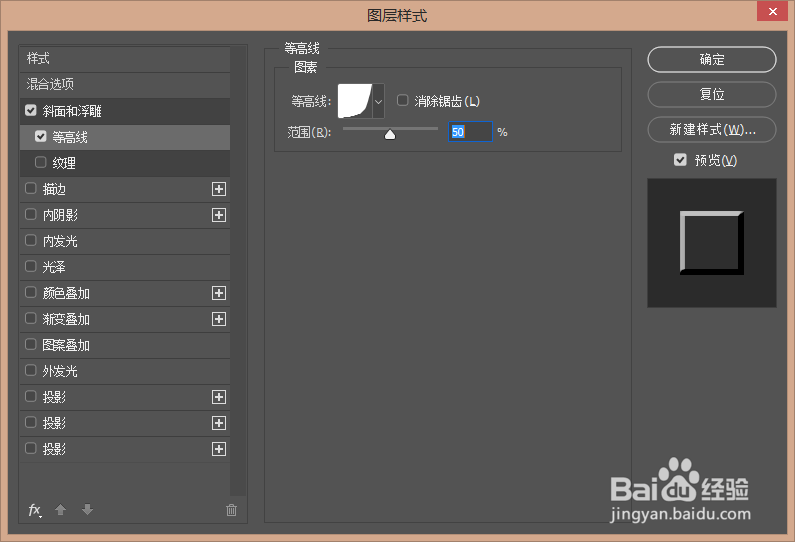Image resolution: width=795 pixels, height=542 pixels.
Task: Enable the 图案叠加 checkbox
Action: [31, 345]
